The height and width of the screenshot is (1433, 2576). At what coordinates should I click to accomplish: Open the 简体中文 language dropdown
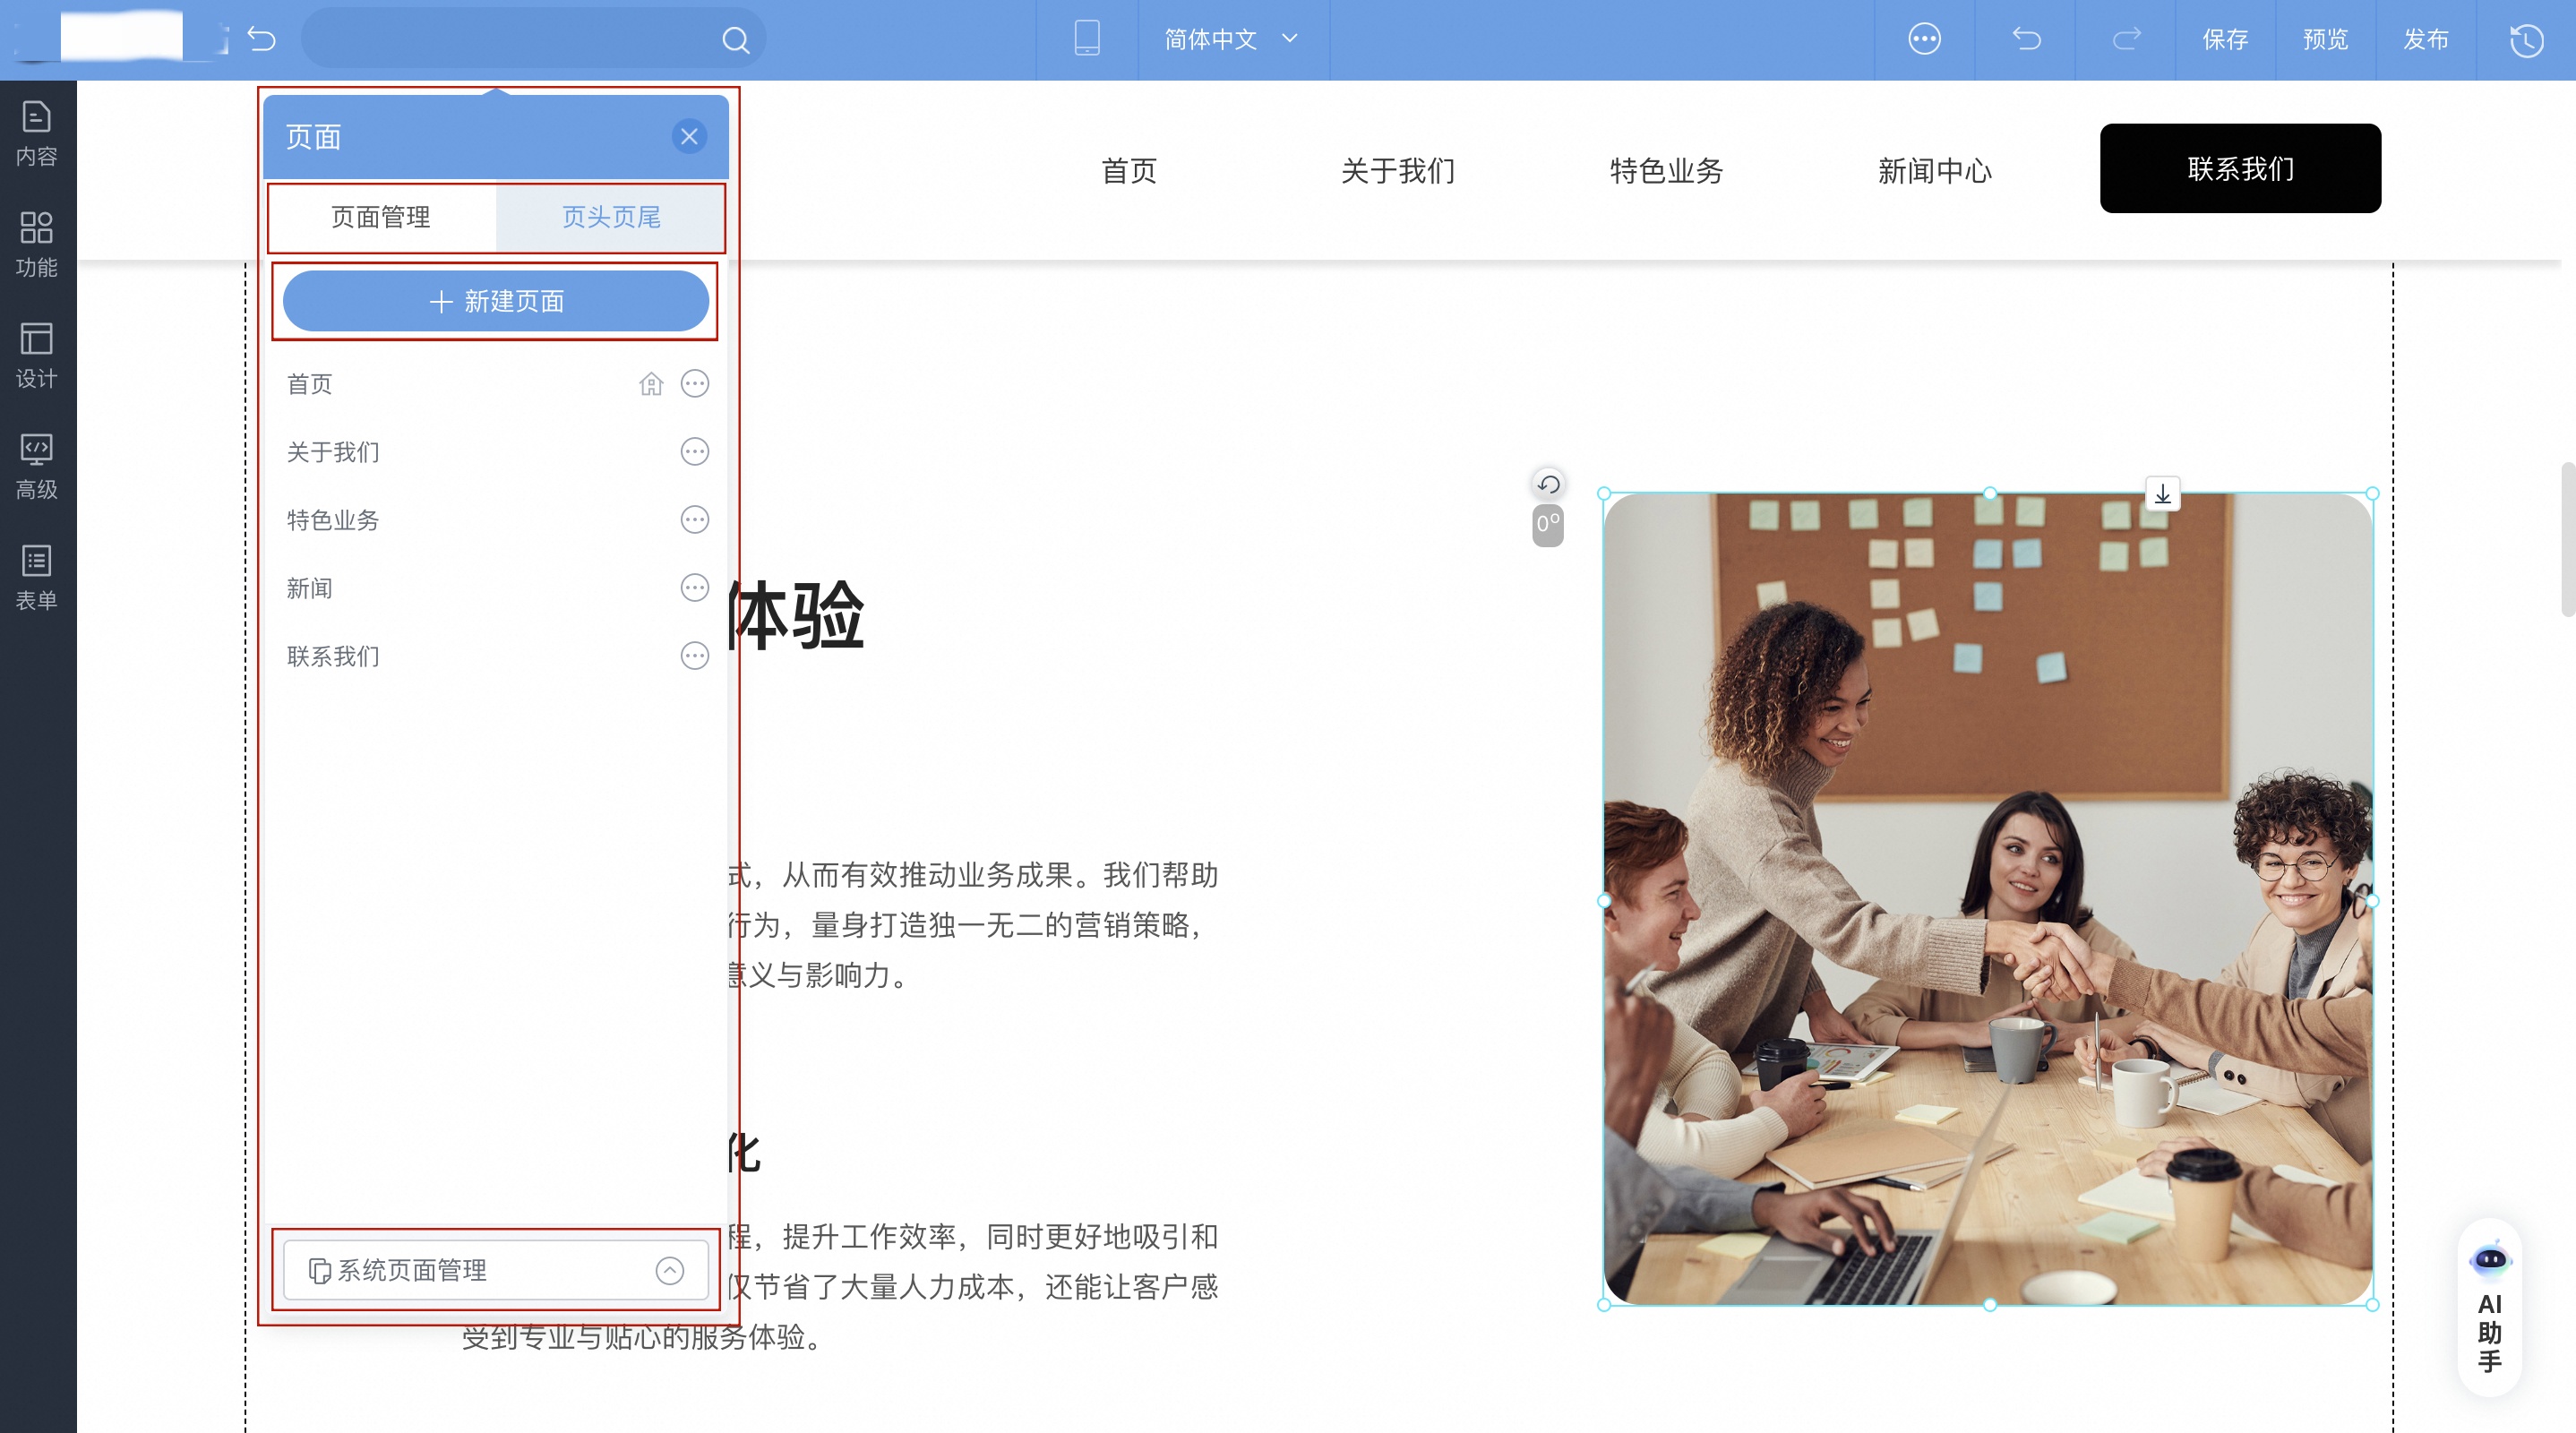1232,39
